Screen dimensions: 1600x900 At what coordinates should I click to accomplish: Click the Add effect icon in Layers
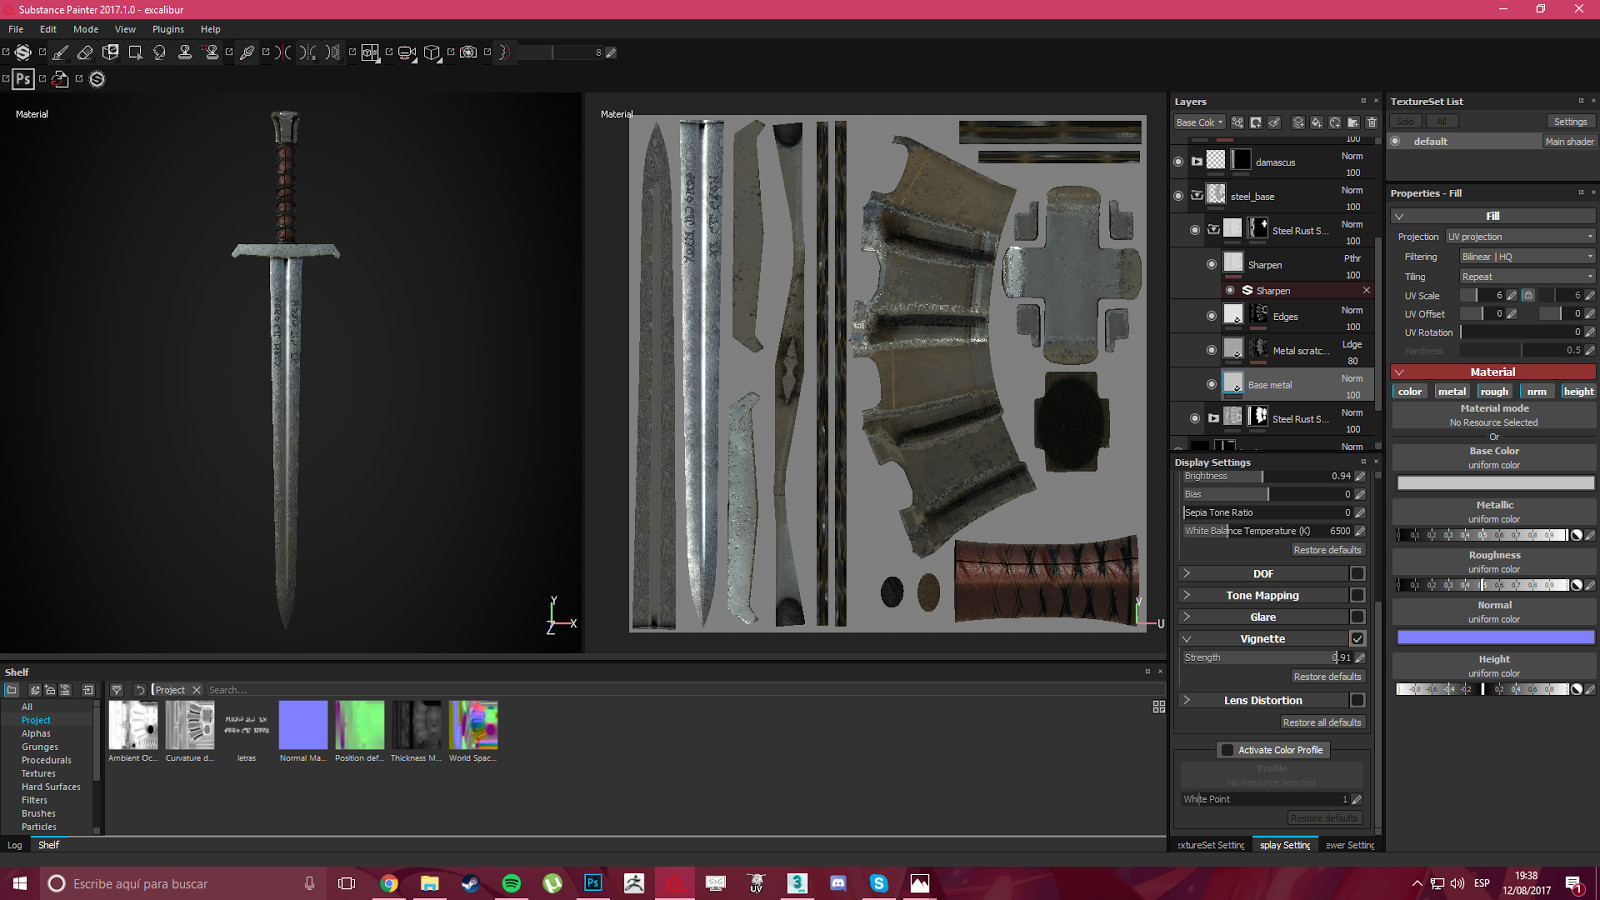(1238, 122)
